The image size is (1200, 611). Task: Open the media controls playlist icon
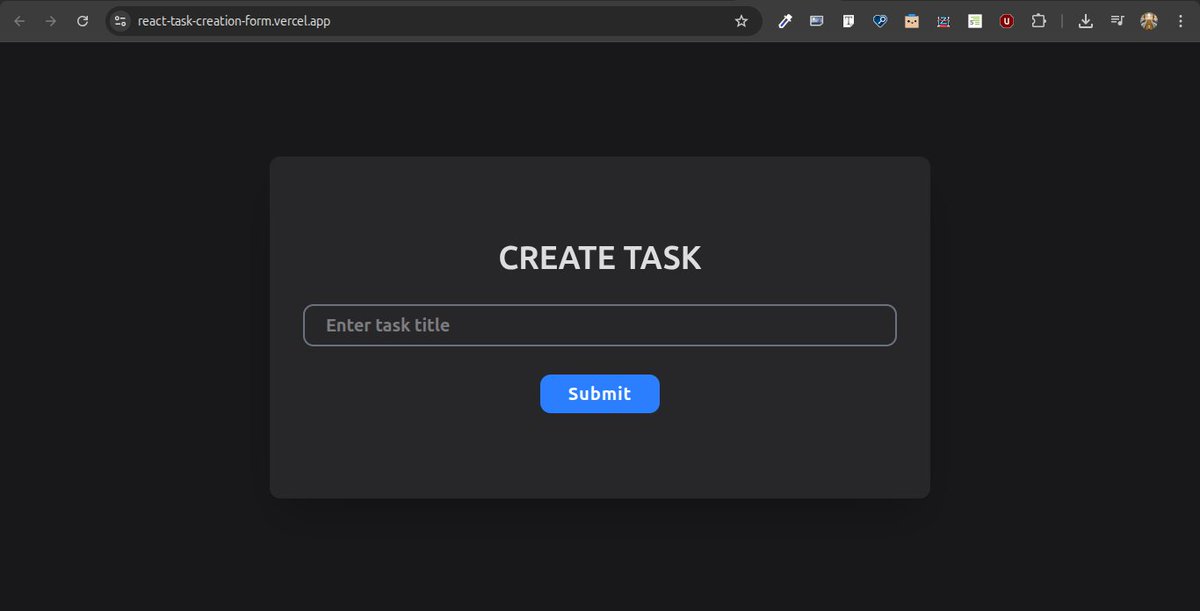[x=1117, y=21]
